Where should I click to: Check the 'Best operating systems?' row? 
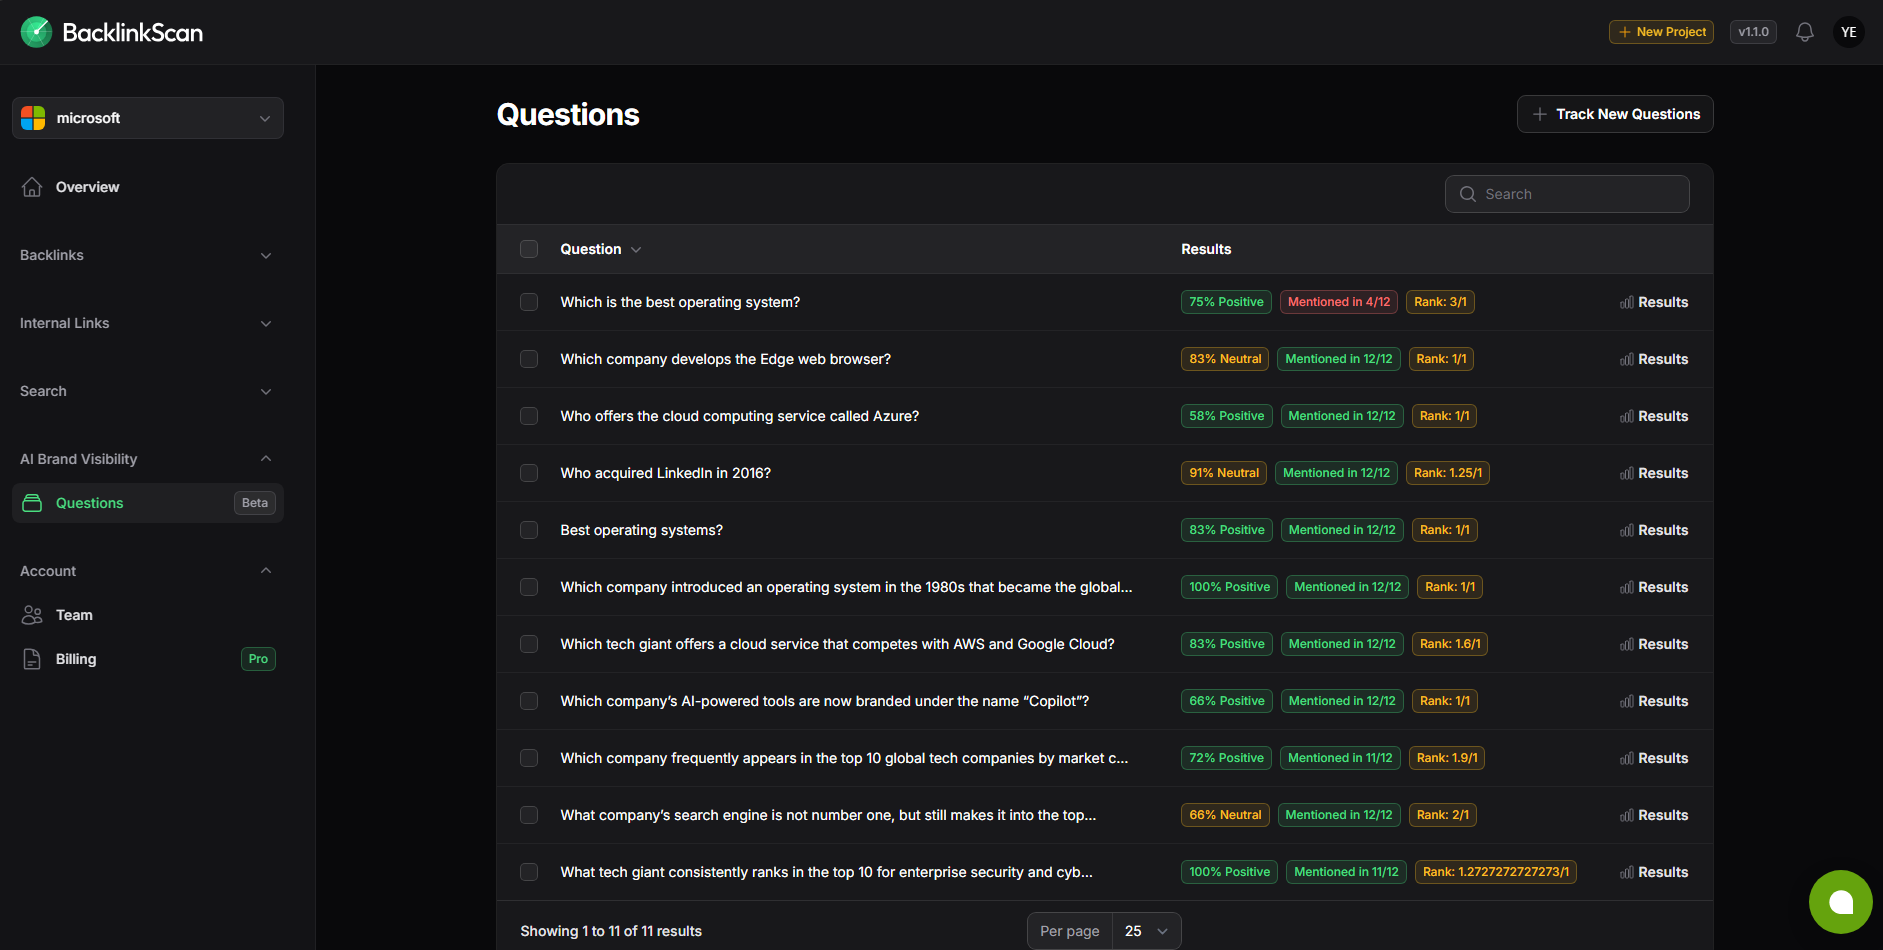(529, 530)
